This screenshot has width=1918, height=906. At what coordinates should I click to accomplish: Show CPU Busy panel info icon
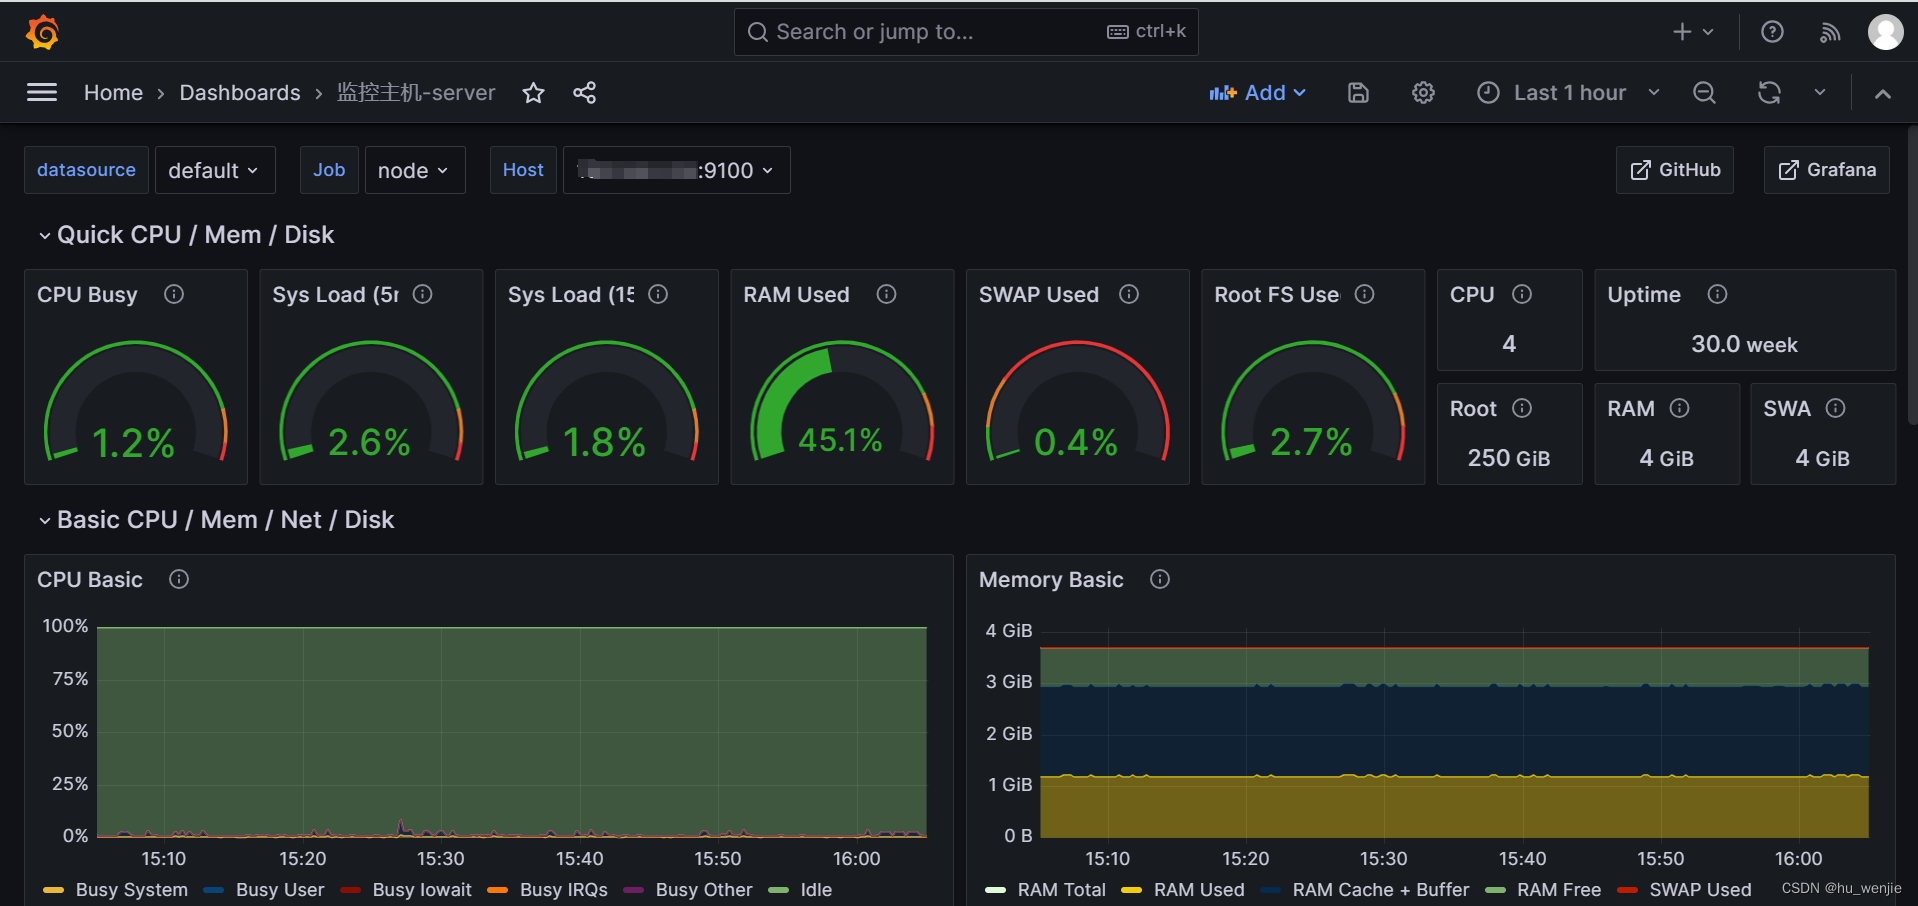coord(174,294)
